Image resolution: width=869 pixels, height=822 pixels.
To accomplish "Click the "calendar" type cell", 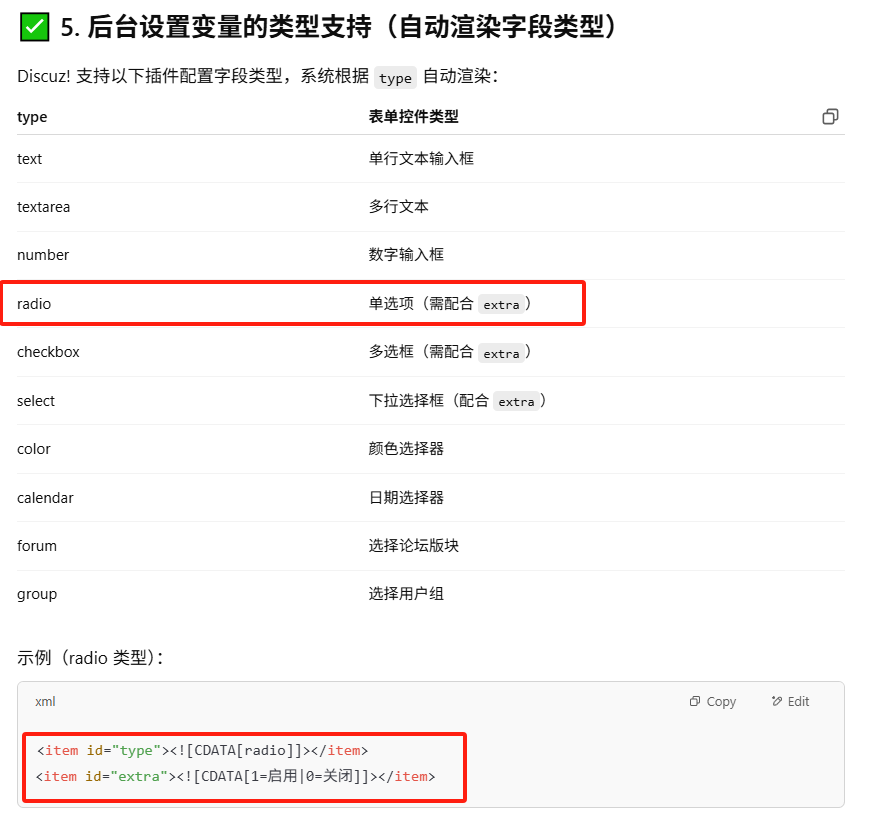I will coord(45,498).
